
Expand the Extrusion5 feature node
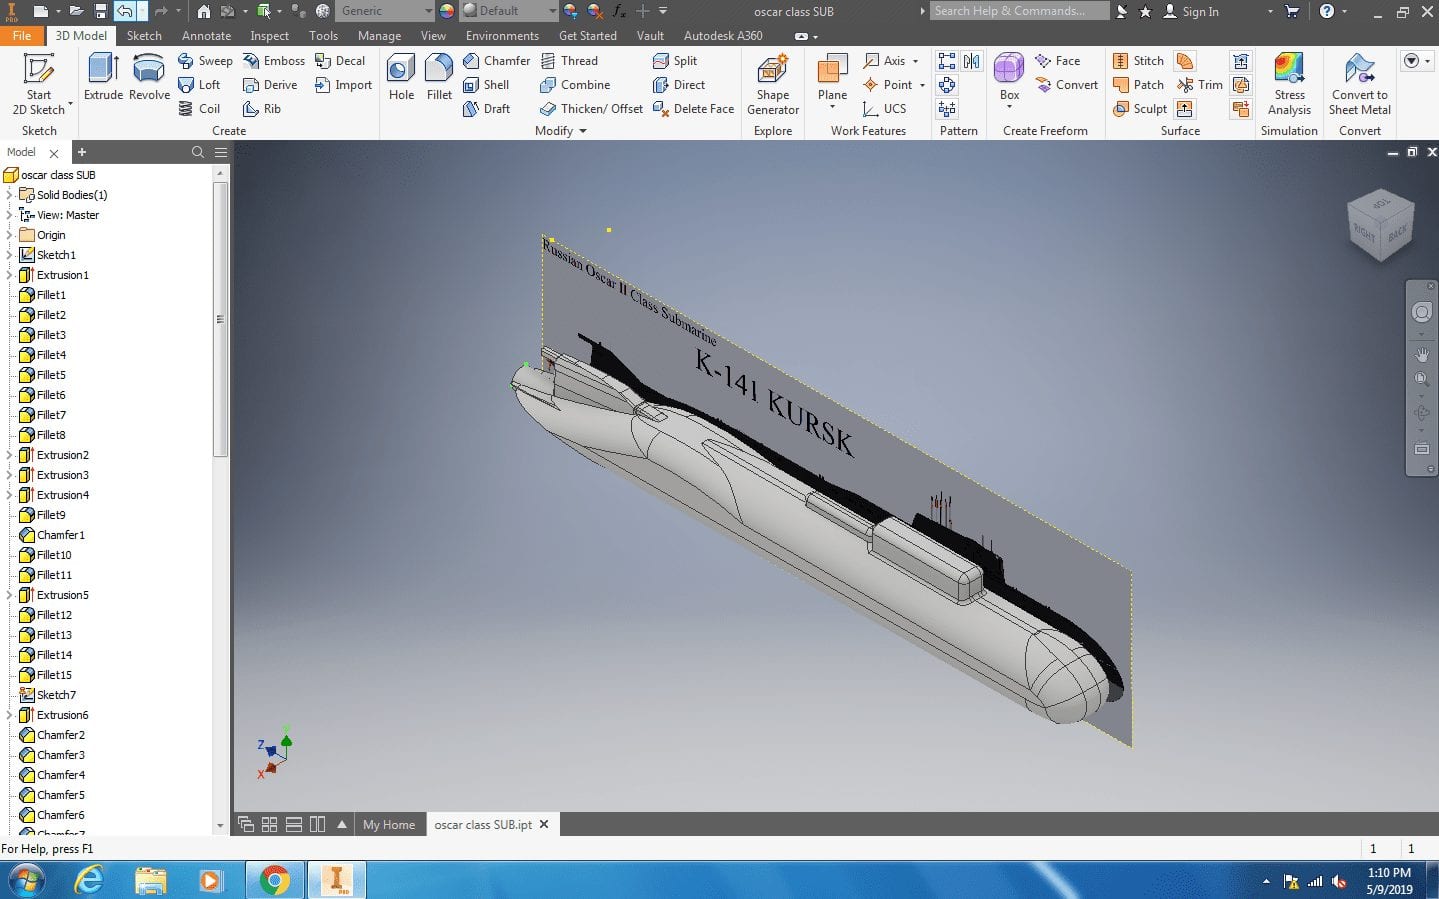pos(9,595)
